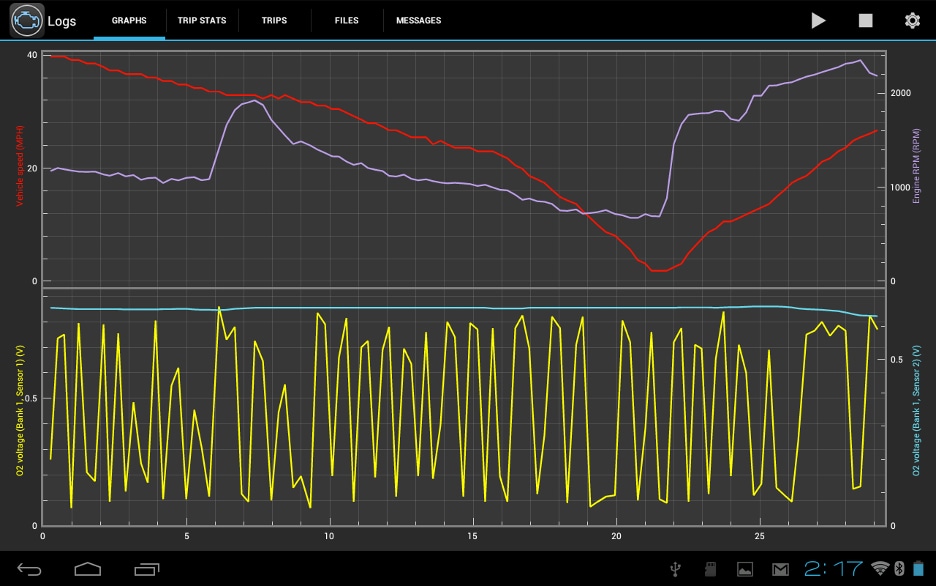The width and height of the screenshot is (936, 586).
Task: Switch to the Graphs tab
Action: pyautogui.click(x=129, y=20)
